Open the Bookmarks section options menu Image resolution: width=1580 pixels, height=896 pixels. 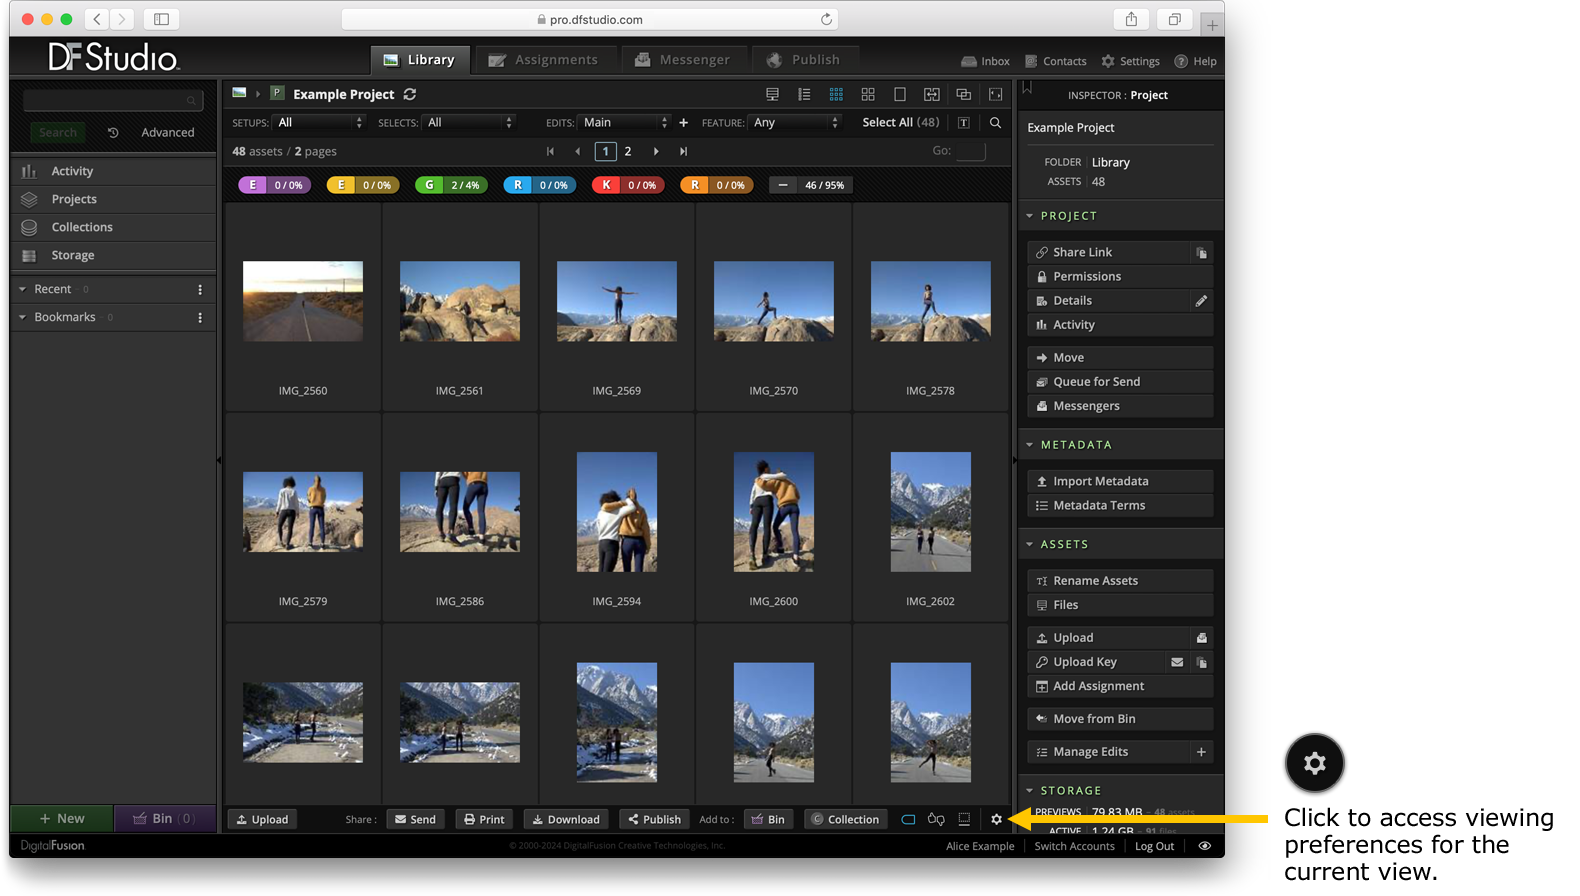pyautogui.click(x=200, y=317)
